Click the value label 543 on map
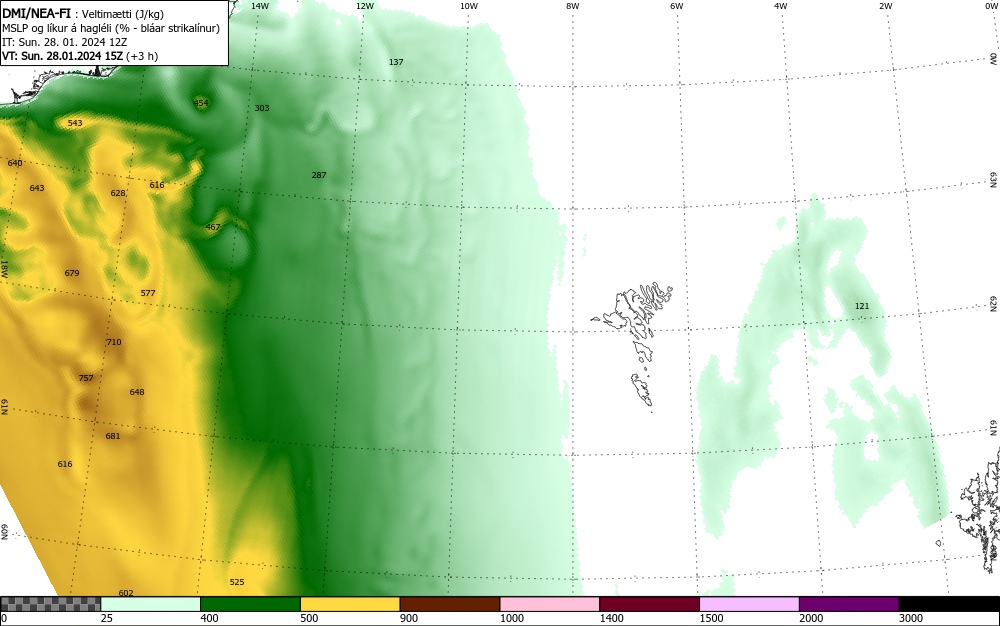1000x626 pixels. point(75,123)
